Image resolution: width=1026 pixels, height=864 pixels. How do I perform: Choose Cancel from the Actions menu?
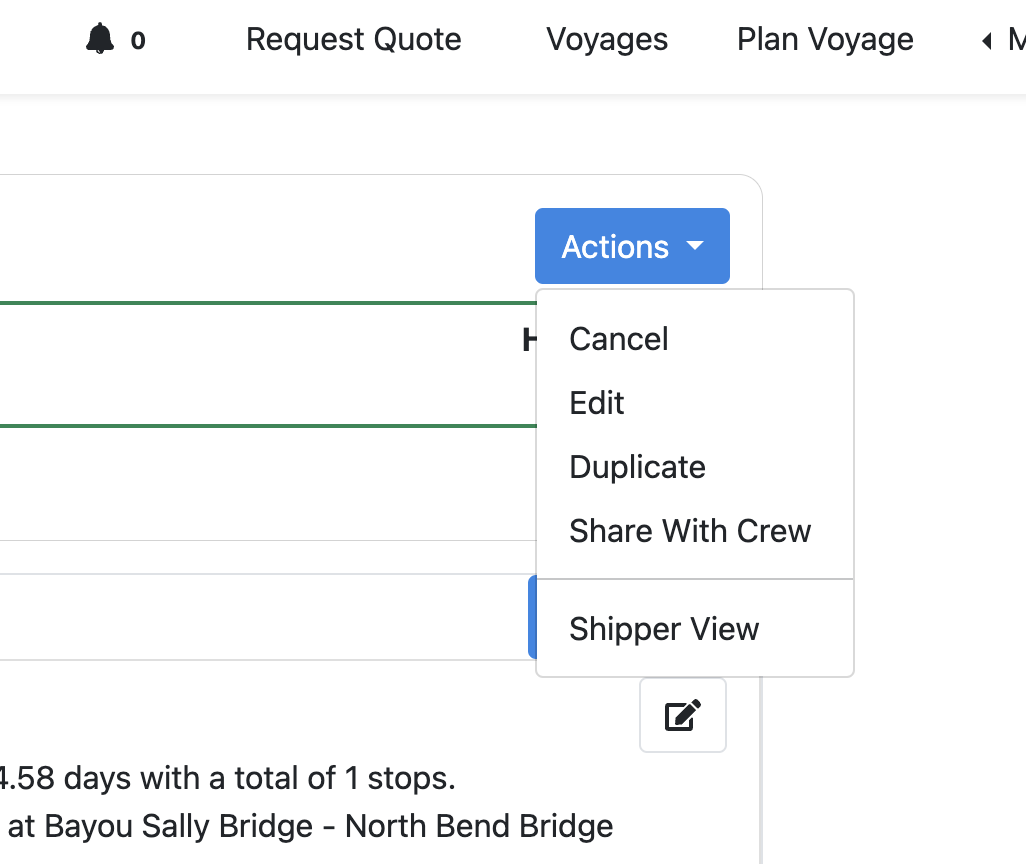click(x=619, y=339)
